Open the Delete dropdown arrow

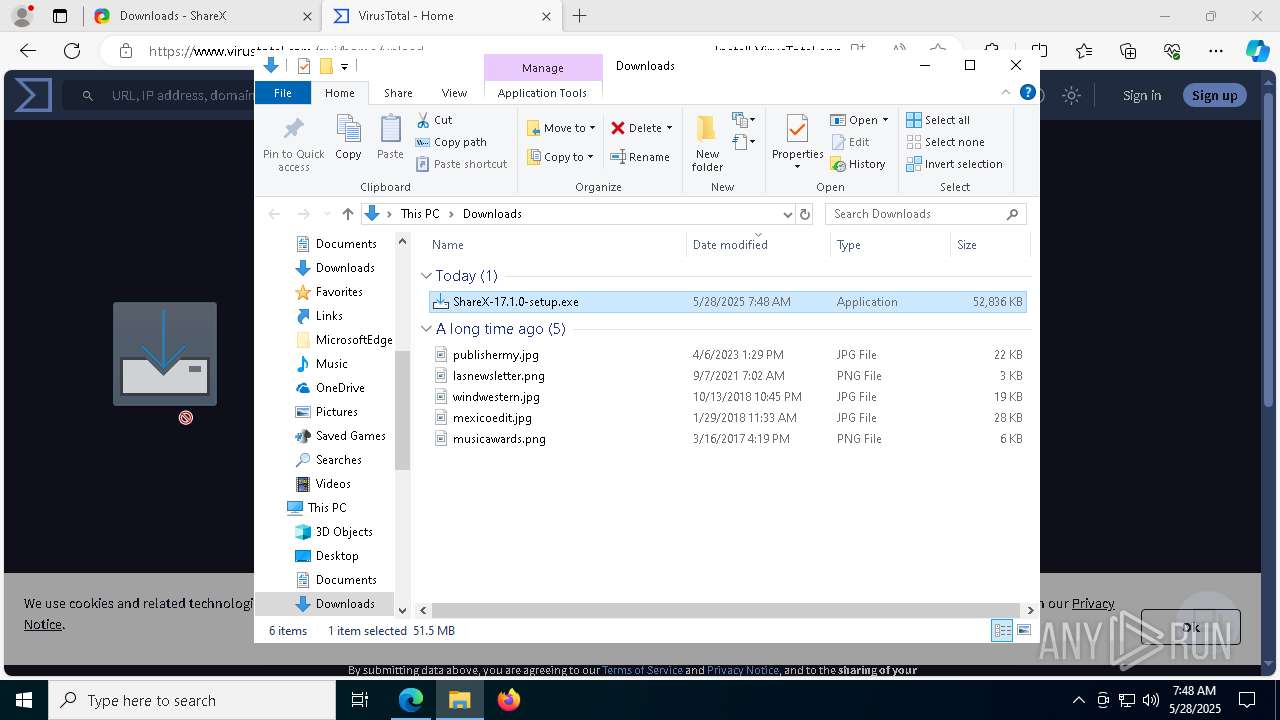point(669,128)
